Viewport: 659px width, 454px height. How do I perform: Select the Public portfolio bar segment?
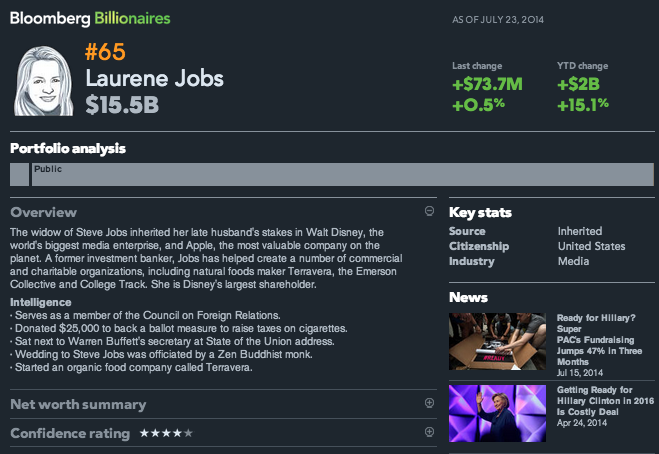(x=343, y=174)
